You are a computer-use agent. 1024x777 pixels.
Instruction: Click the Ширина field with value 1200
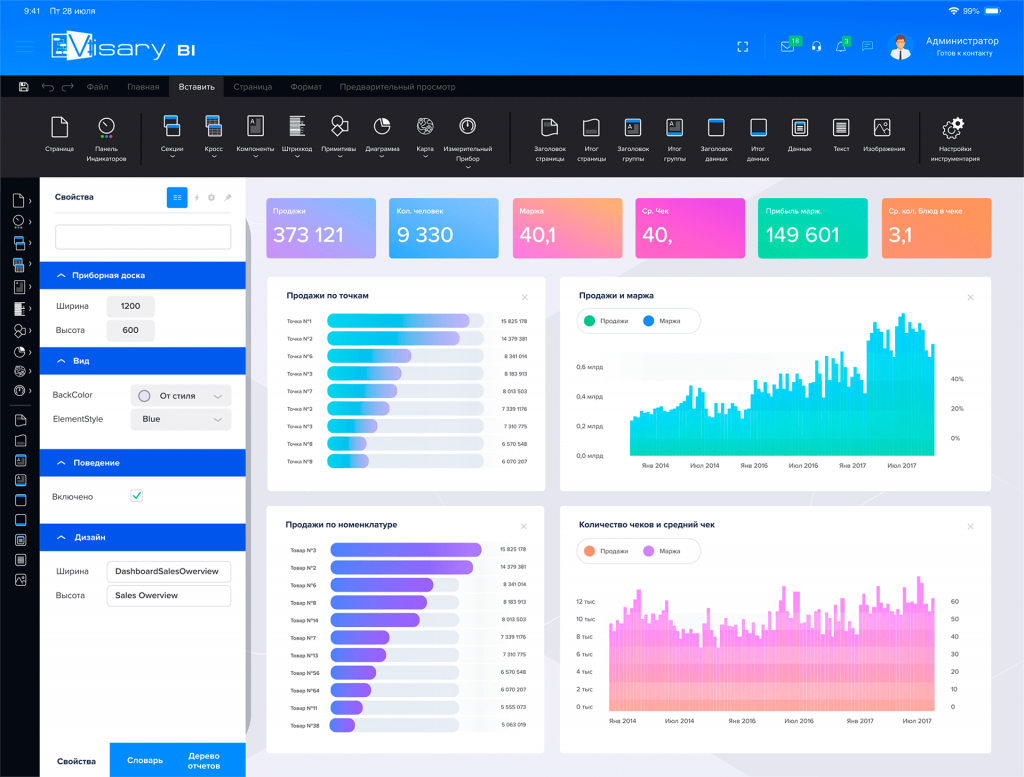pos(131,306)
